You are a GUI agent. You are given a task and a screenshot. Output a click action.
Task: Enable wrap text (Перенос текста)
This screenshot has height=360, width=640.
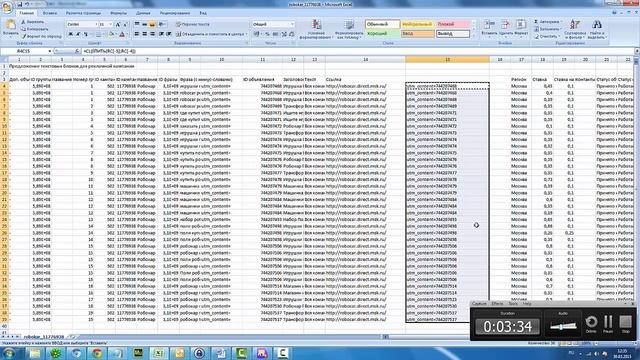pyautogui.click(x=193, y=24)
